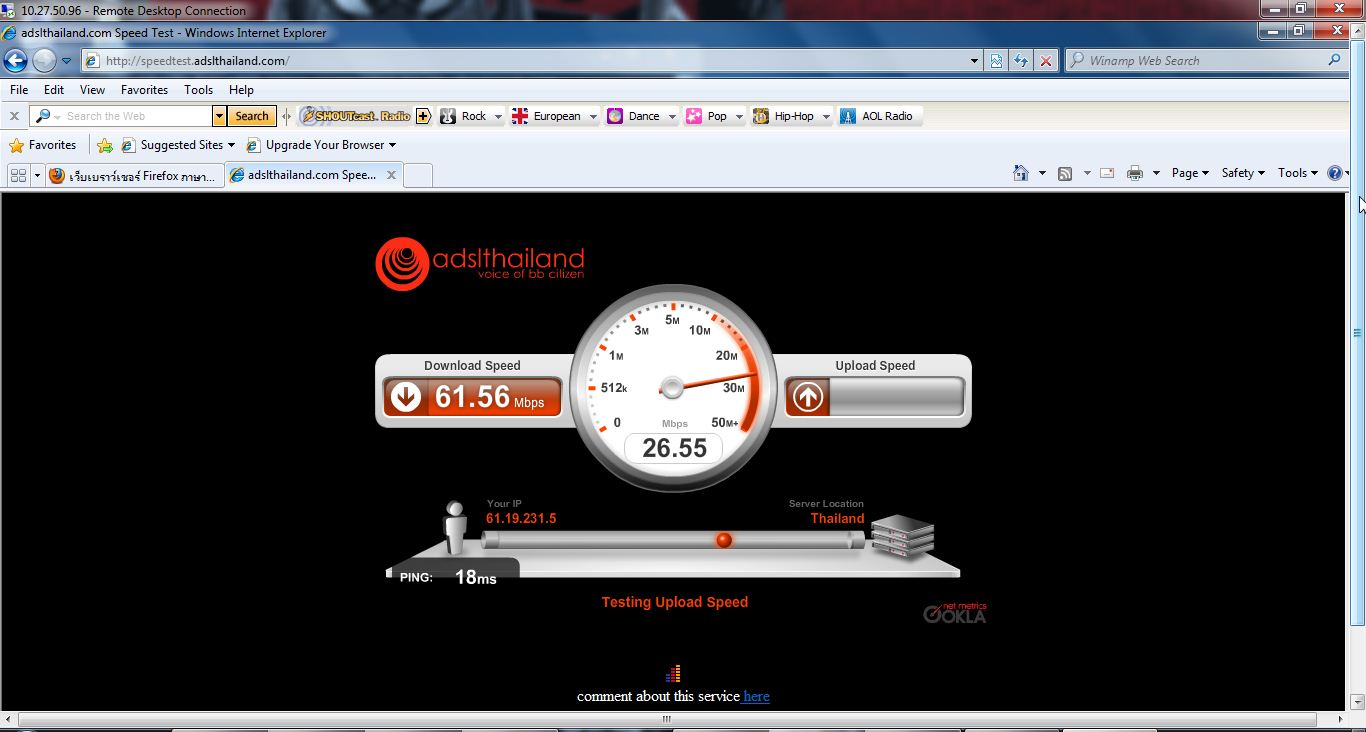Select the adslthailand.com Speed Test tab
The width and height of the screenshot is (1366, 732).
[x=304, y=175]
